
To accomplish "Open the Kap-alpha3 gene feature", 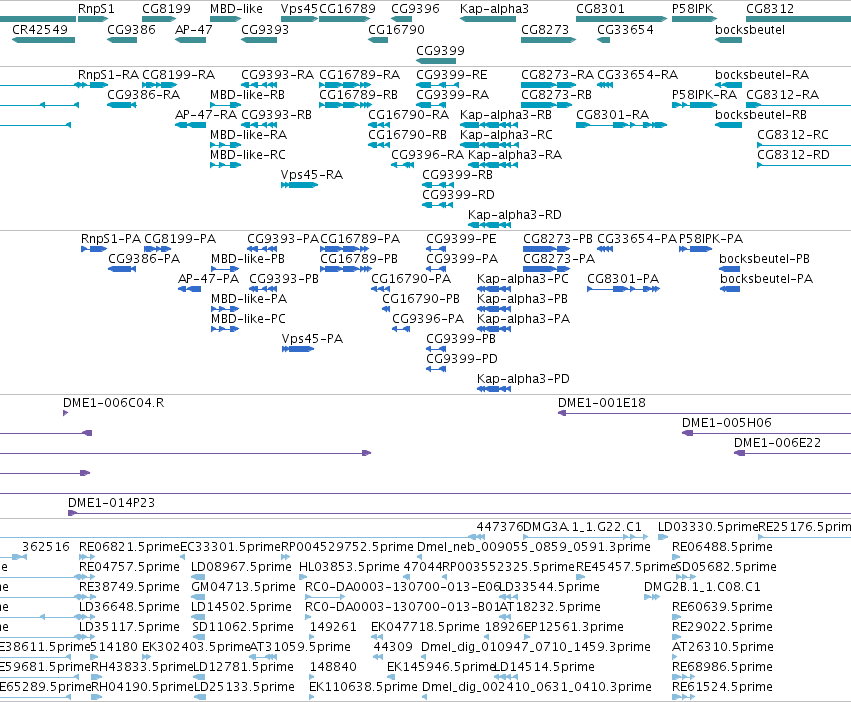I will 488,19.
